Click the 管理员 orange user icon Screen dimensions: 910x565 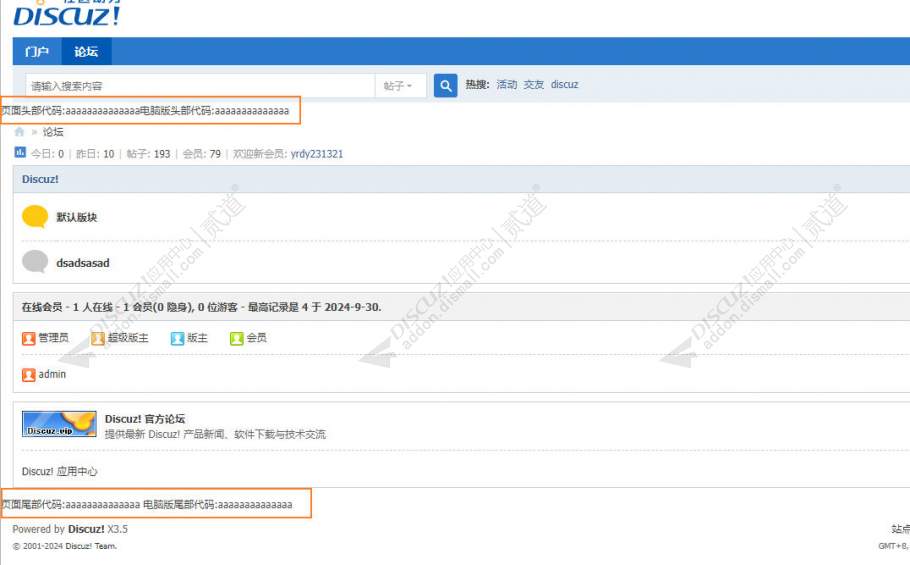28,338
